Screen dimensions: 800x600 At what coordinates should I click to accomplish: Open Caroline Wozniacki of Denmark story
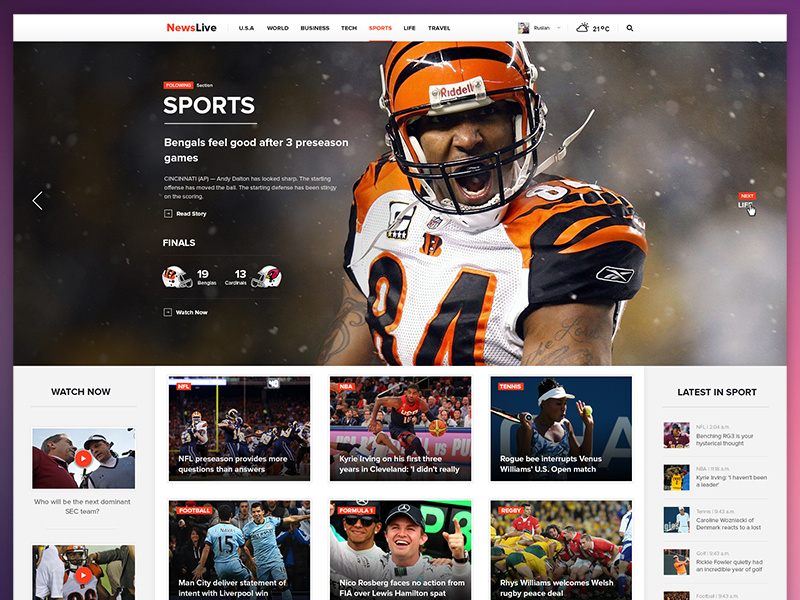coord(728,524)
